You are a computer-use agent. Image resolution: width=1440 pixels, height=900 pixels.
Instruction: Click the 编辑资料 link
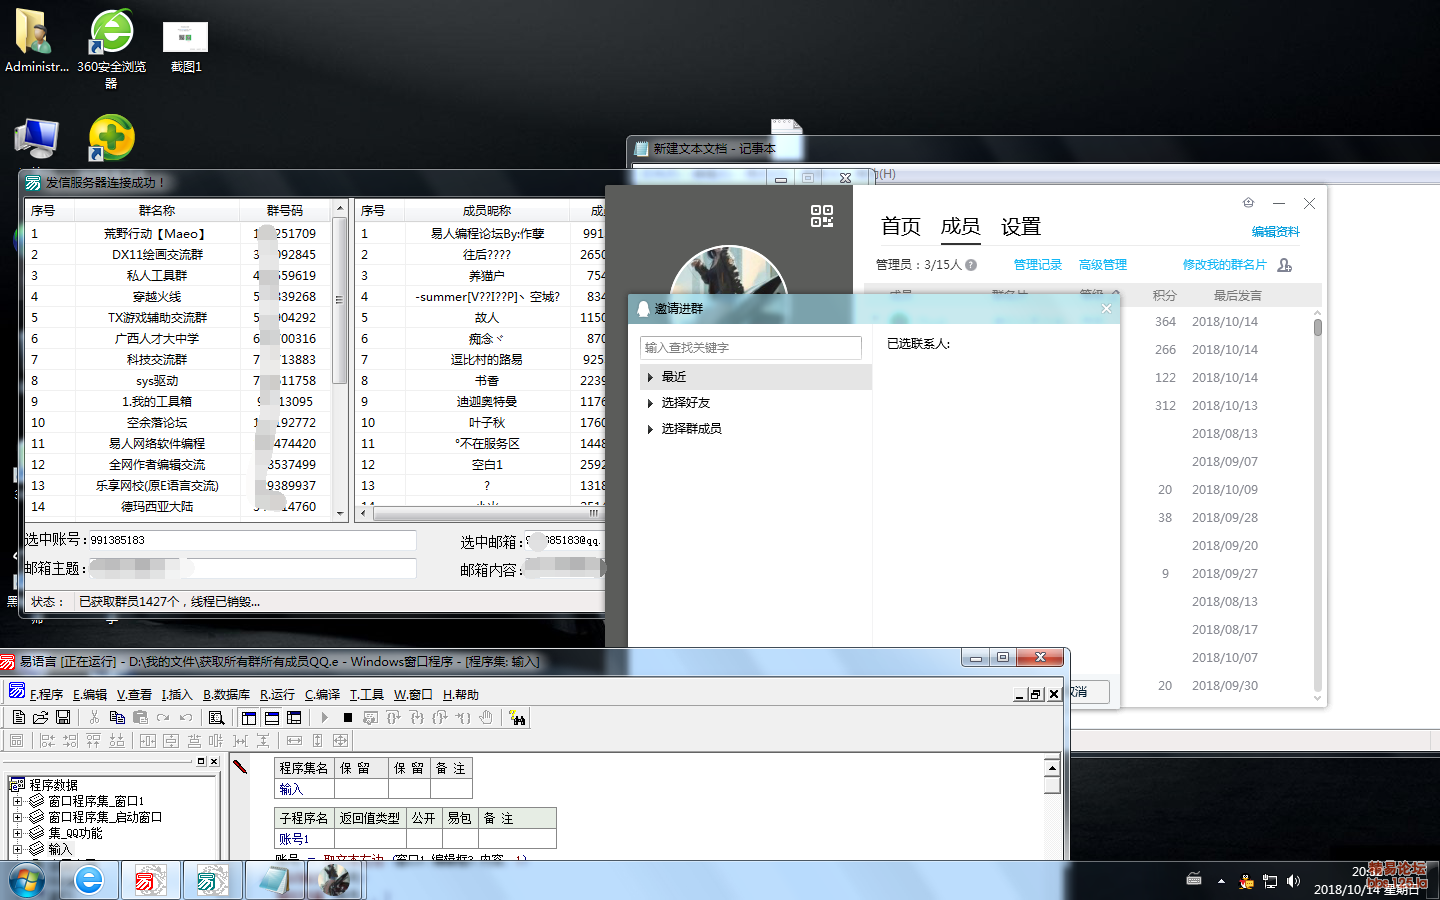pyautogui.click(x=1275, y=231)
